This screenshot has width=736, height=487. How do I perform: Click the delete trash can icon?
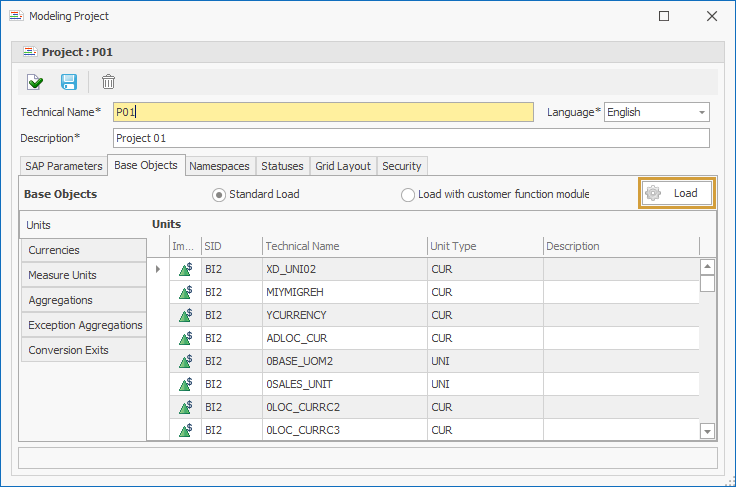click(108, 82)
